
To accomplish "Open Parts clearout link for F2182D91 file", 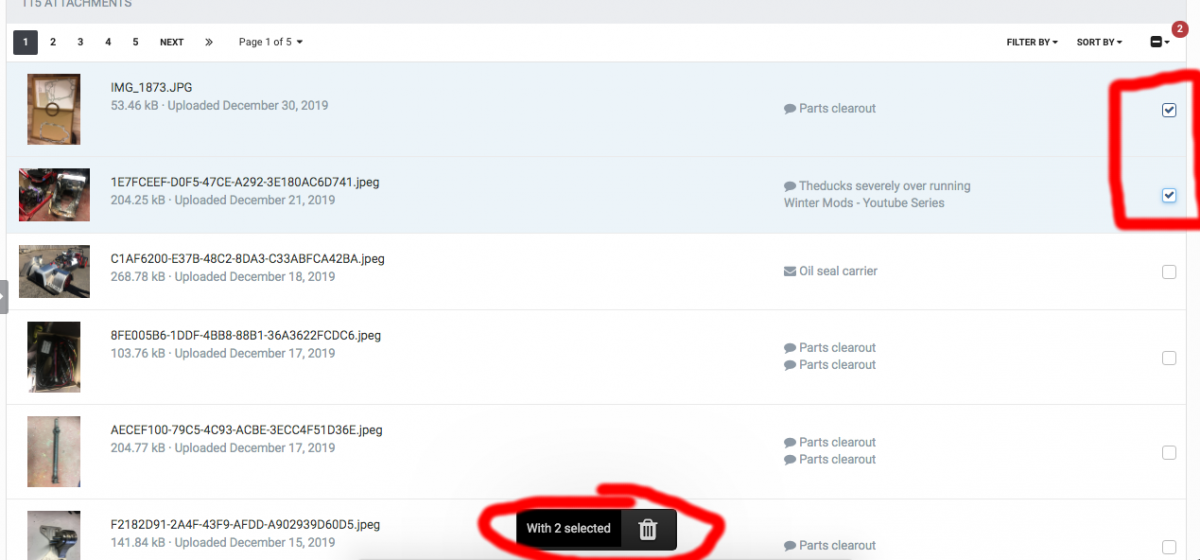I will pos(837,545).
